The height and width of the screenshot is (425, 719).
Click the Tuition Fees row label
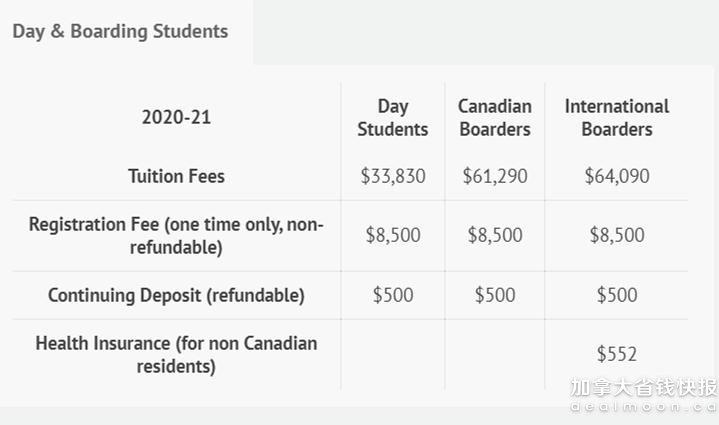tap(176, 176)
